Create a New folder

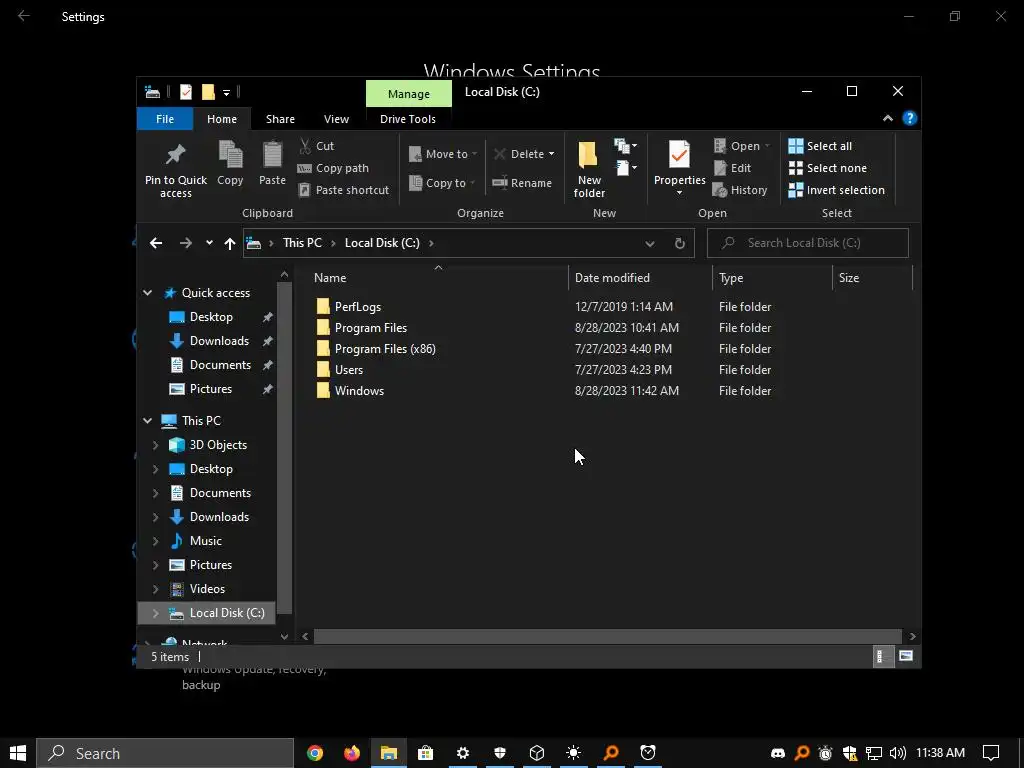tap(589, 169)
